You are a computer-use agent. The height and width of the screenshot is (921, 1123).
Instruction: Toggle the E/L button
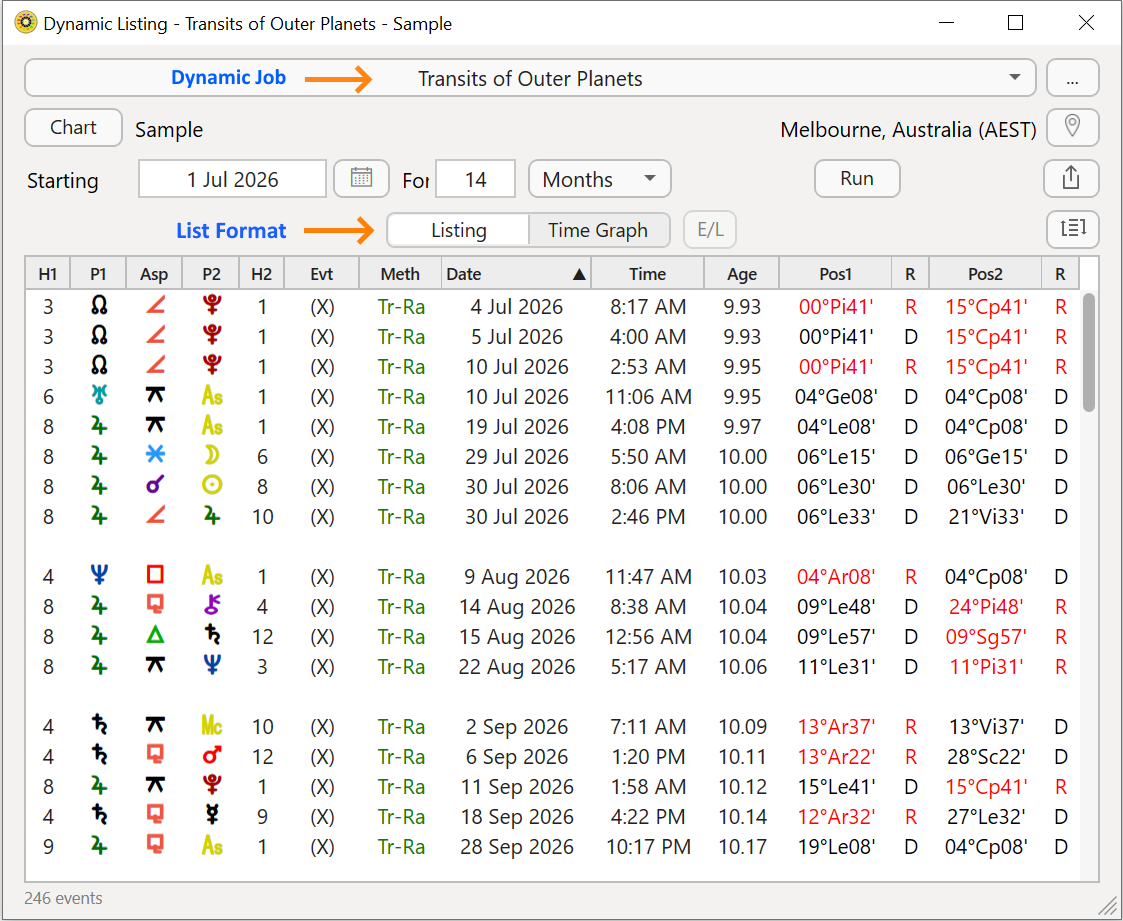pos(710,230)
